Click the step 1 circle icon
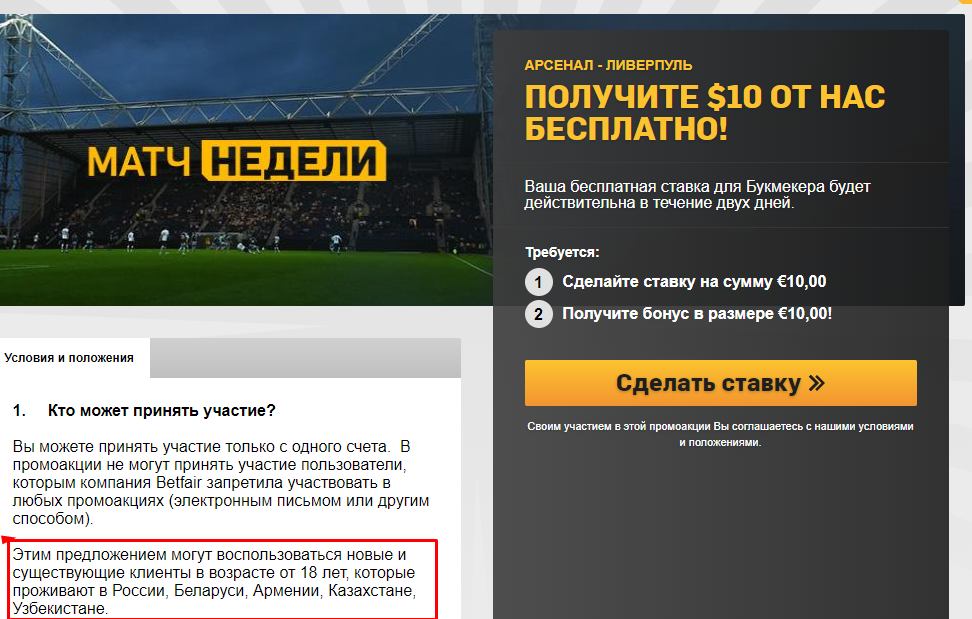This screenshot has width=972, height=619. click(539, 282)
